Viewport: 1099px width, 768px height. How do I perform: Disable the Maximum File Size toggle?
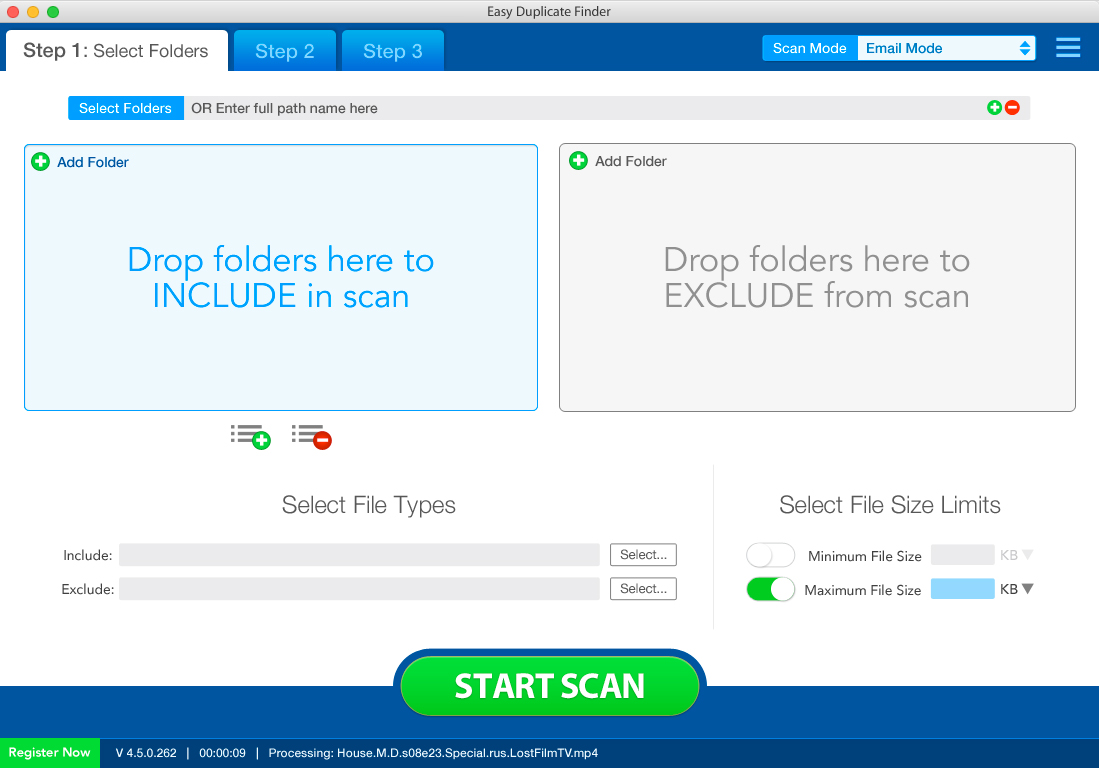point(770,590)
